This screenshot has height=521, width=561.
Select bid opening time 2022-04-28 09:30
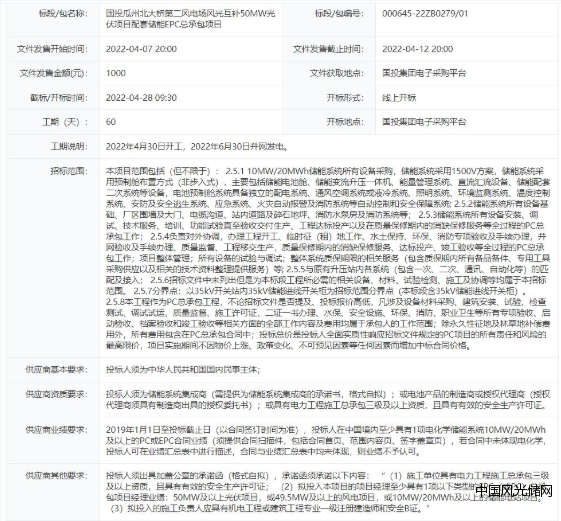click(x=141, y=98)
